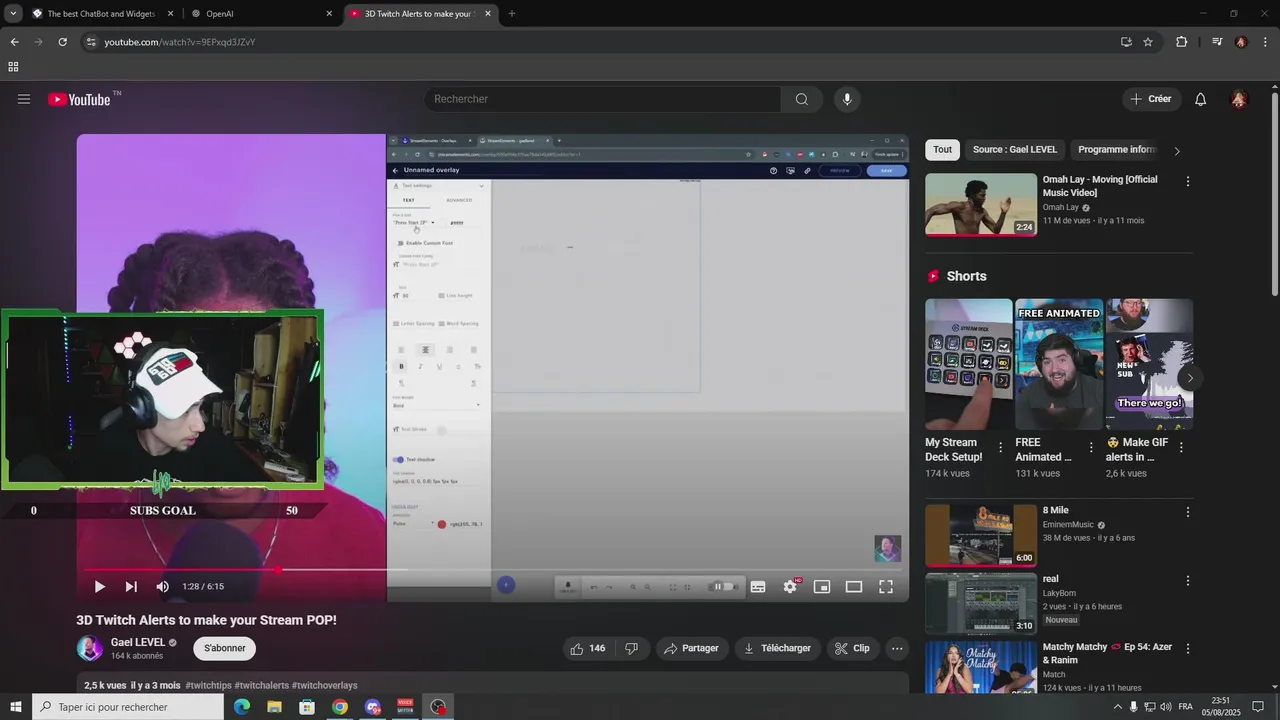This screenshot has width=1280, height=720.
Task: Open the 8 Mile video thumbnail
Action: [x=981, y=535]
